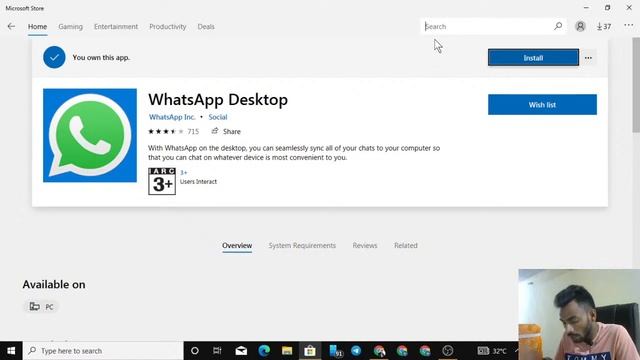Switch to the Productivity tab
This screenshot has height=360, width=640.
pyautogui.click(x=167, y=27)
